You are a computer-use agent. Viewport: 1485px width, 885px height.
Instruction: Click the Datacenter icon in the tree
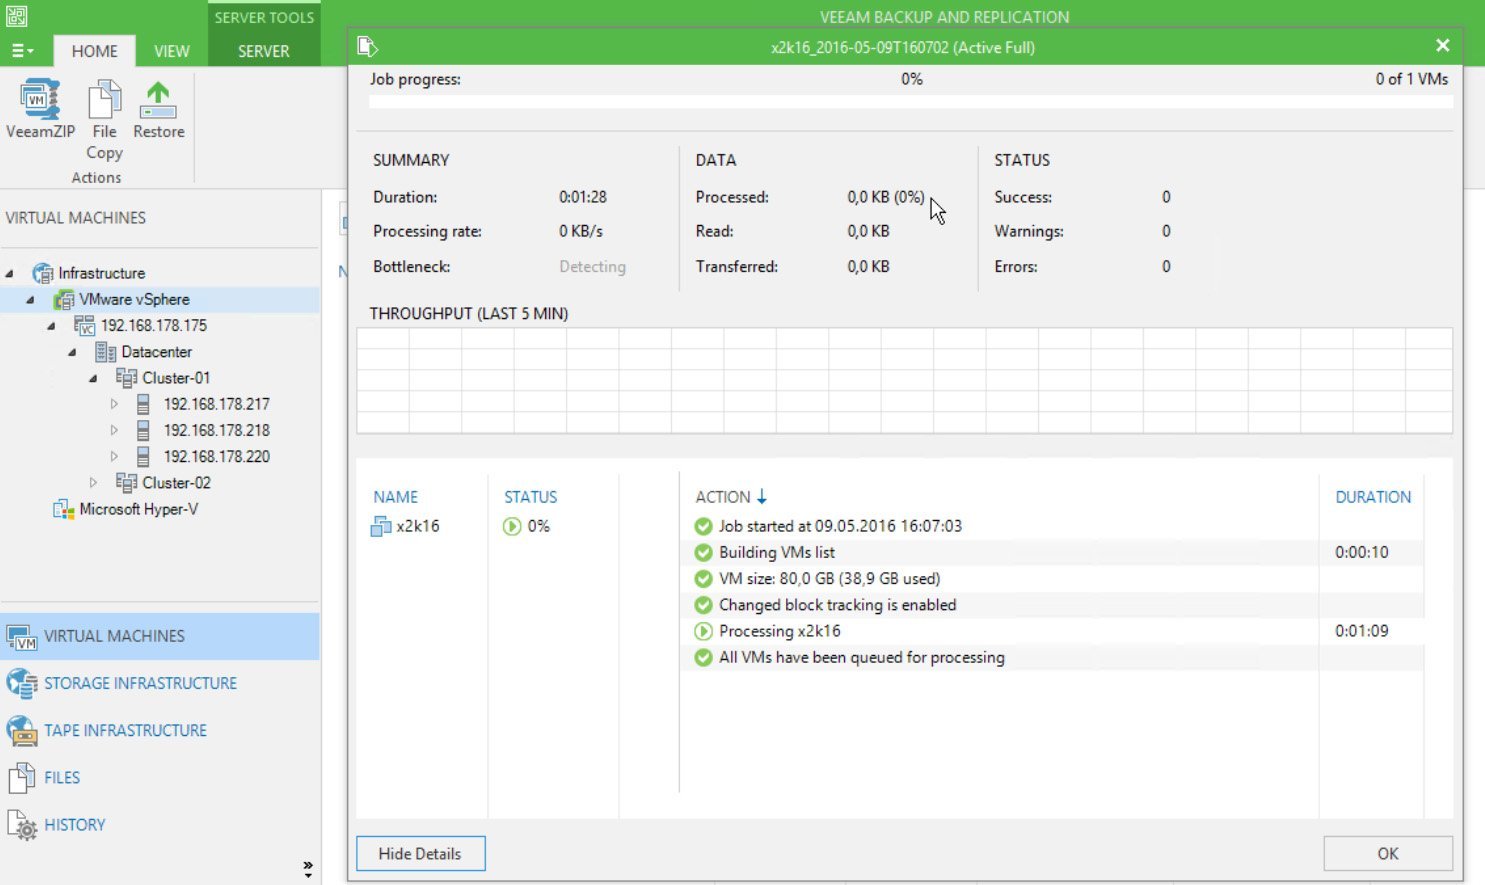click(105, 352)
